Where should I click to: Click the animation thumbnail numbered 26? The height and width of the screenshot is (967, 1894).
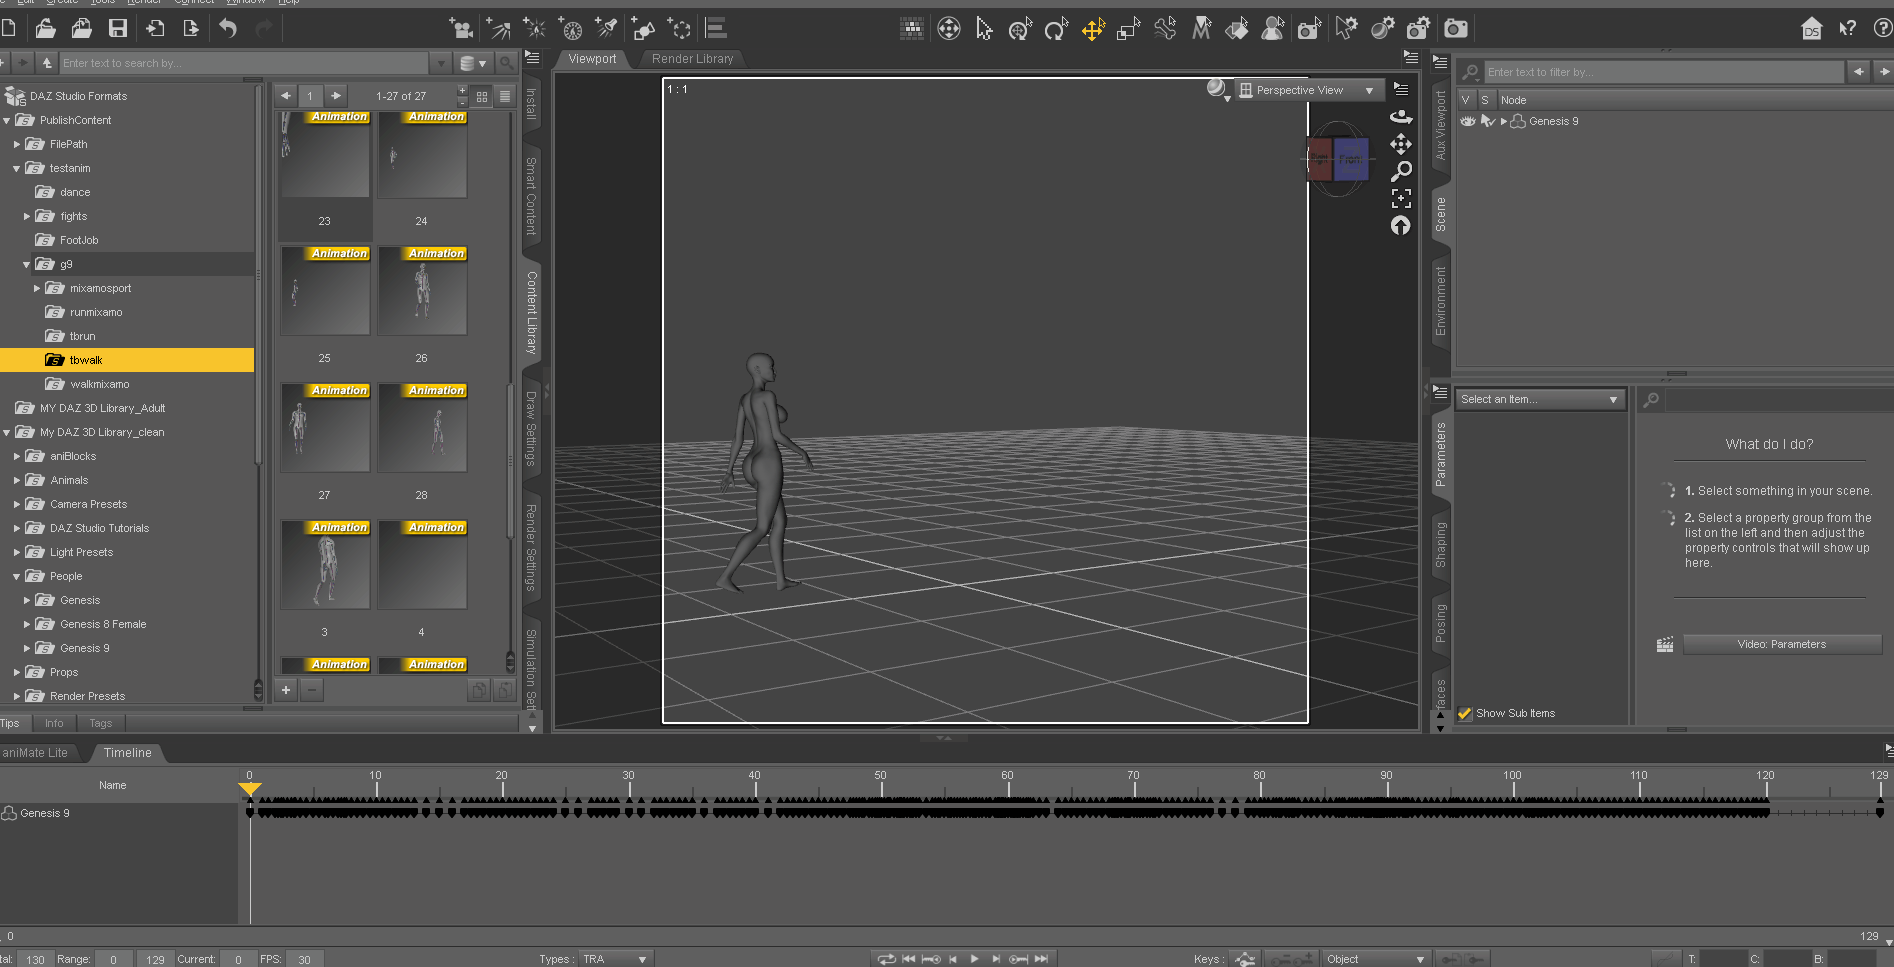[x=422, y=292]
